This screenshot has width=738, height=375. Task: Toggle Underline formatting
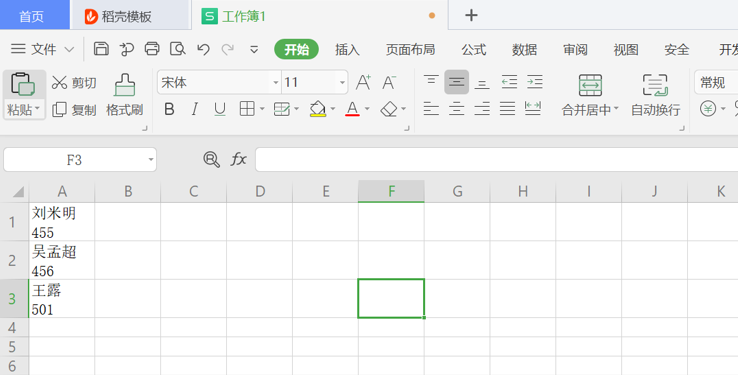pos(219,109)
